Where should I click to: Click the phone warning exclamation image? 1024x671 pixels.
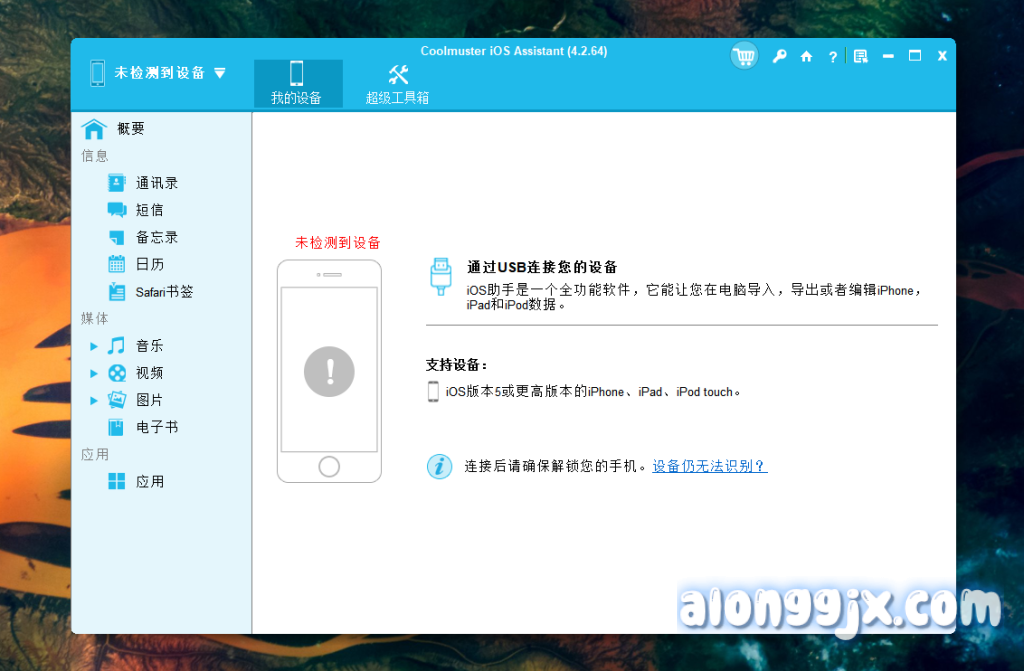pyautogui.click(x=329, y=371)
